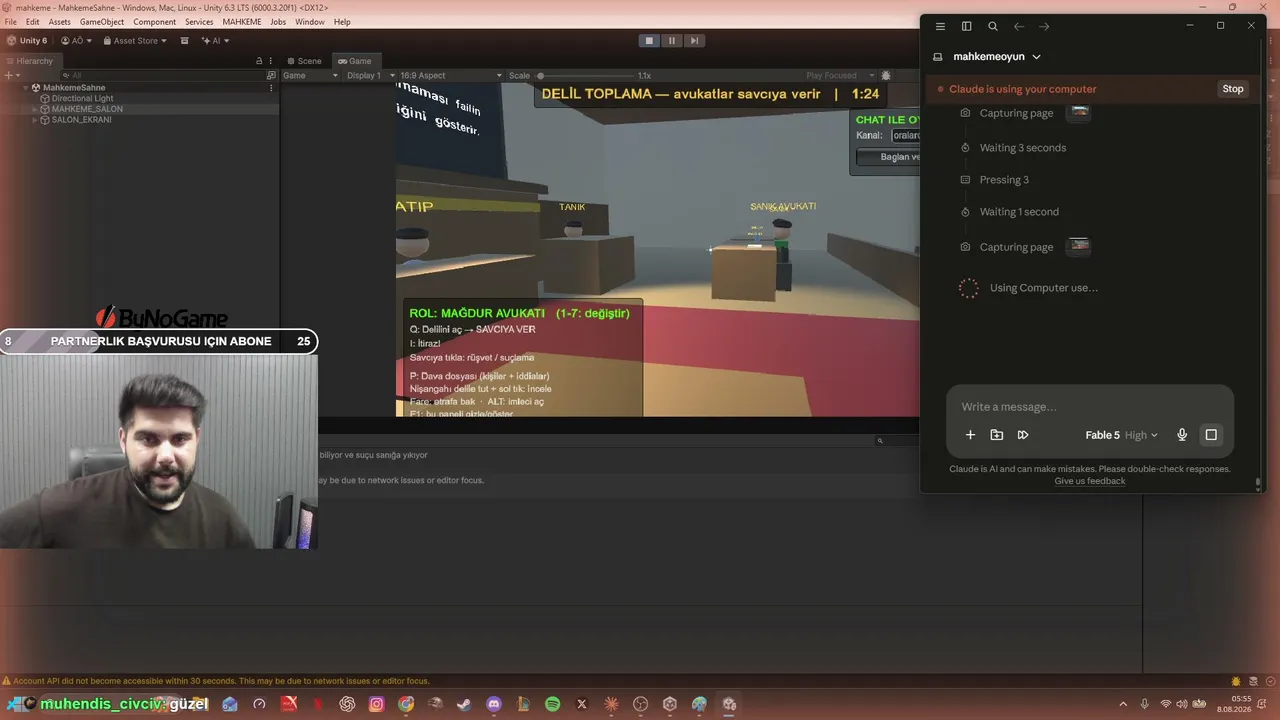Open Instagram from the taskbar

[x=376, y=704]
